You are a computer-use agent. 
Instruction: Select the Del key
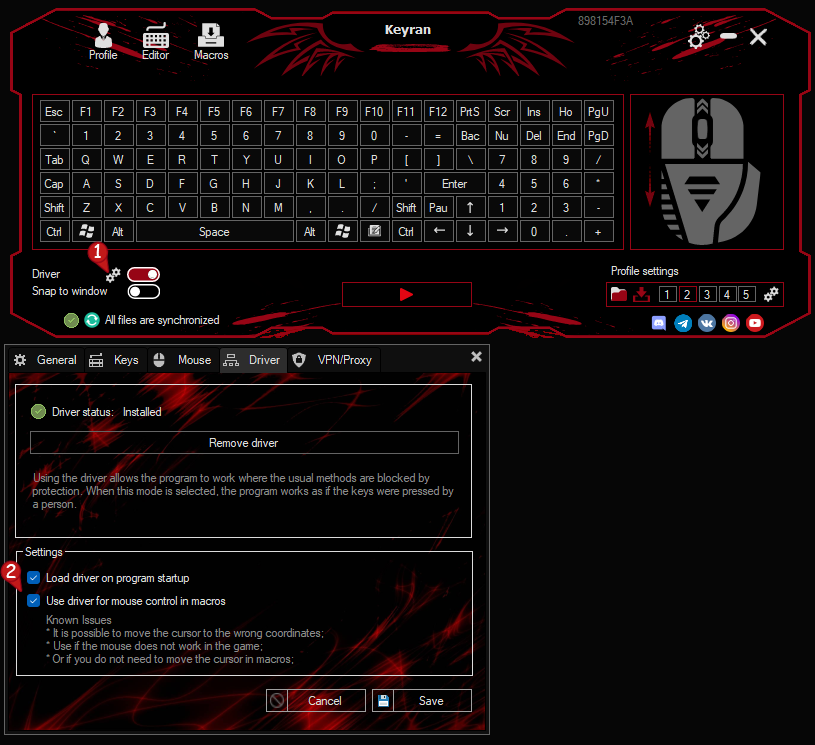pos(534,136)
